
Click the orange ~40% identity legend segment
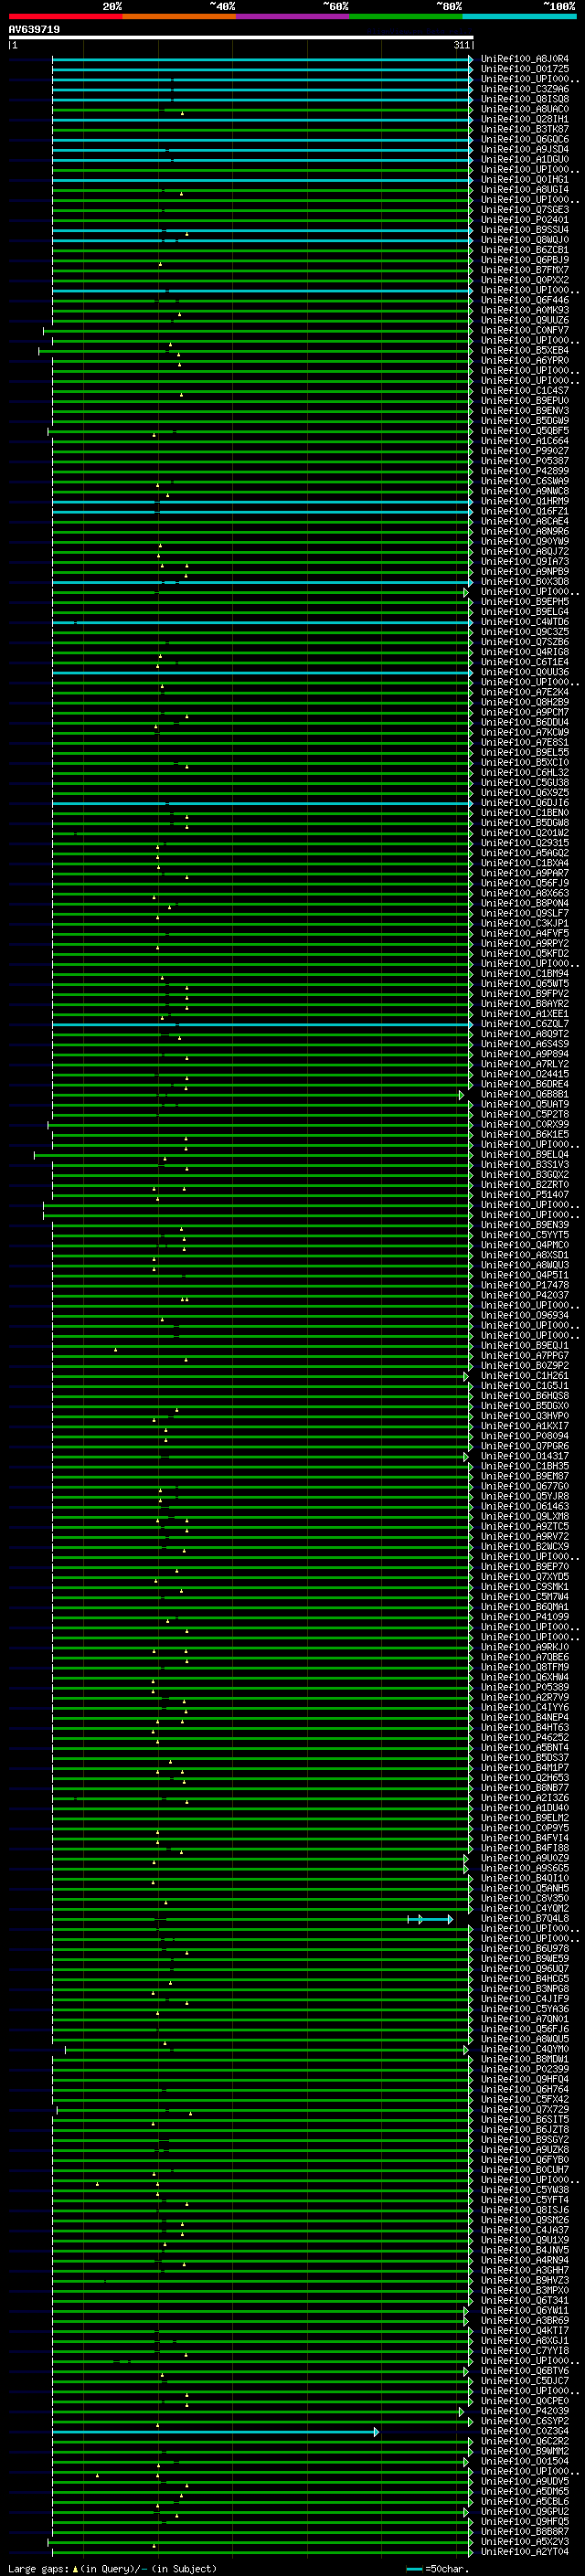pyautogui.click(x=179, y=16)
